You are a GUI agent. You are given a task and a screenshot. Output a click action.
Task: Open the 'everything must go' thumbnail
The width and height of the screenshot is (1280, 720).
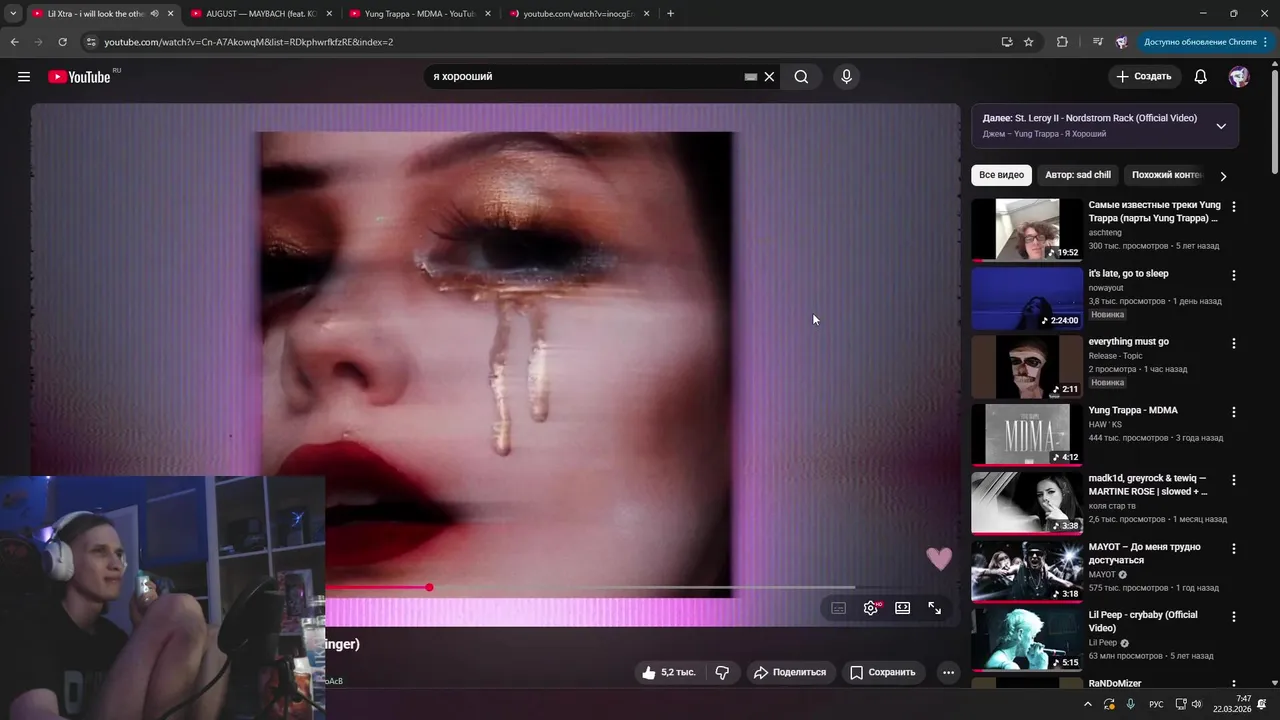click(x=1027, y=366)
